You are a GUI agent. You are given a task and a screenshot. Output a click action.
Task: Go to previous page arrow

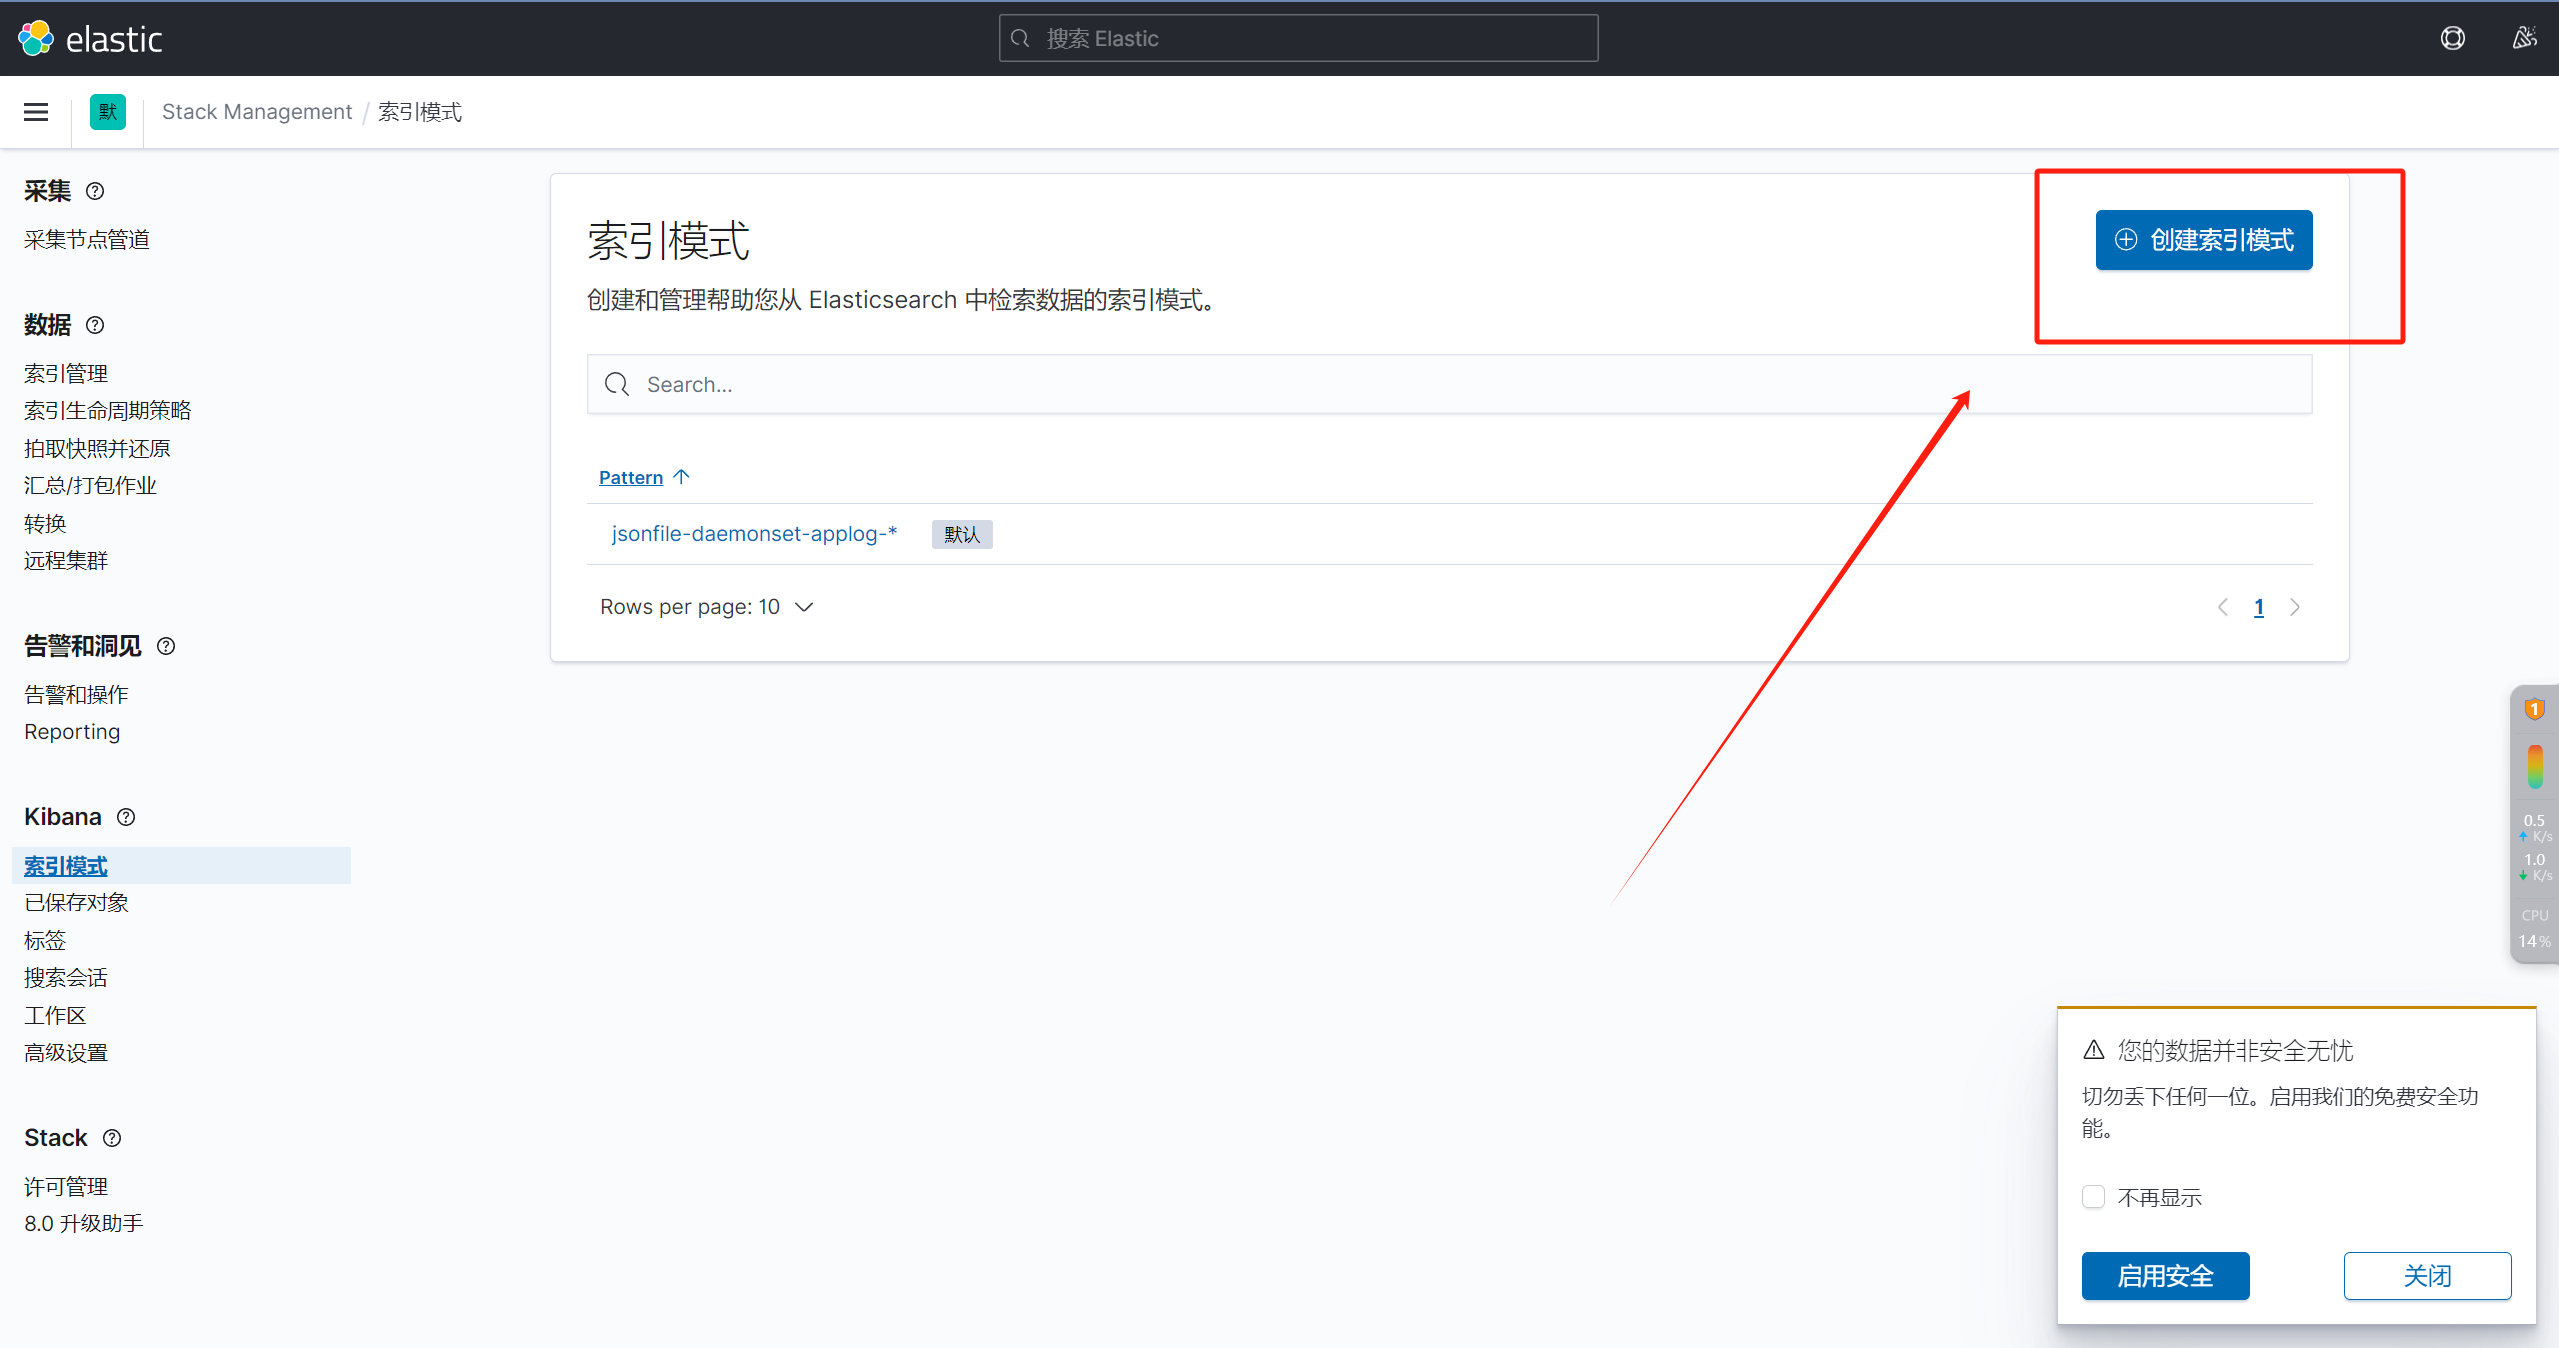(x=2222, y=607)
